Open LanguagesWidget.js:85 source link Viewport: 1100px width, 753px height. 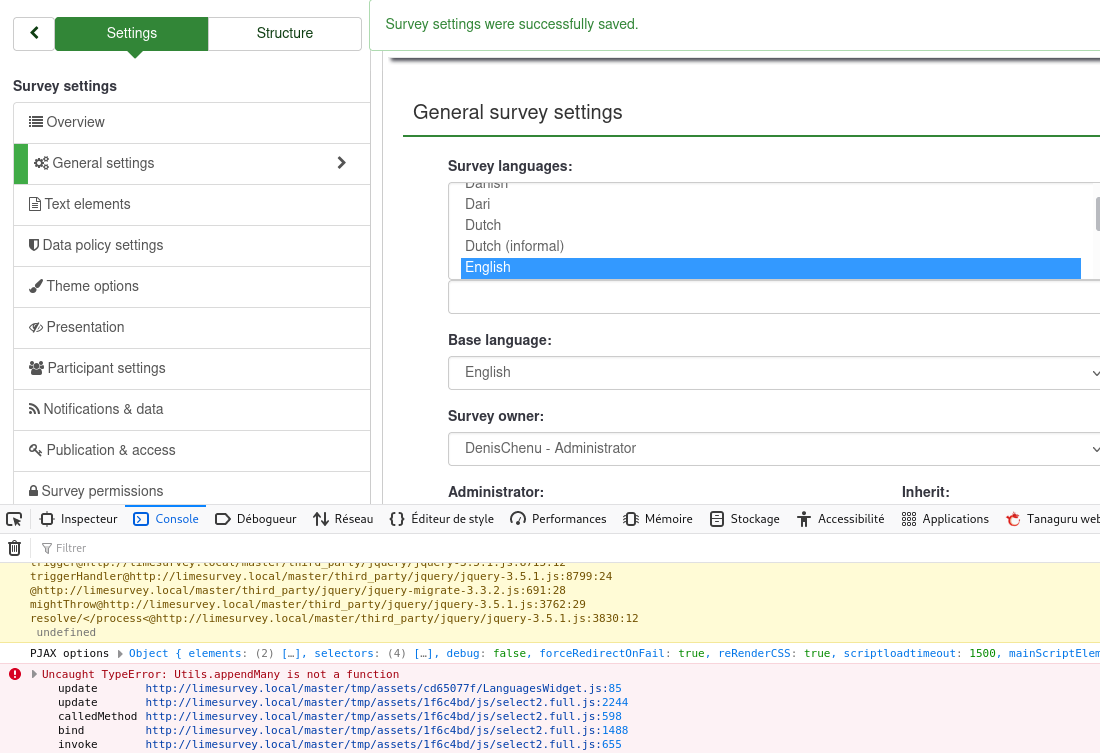click(383, 689)
